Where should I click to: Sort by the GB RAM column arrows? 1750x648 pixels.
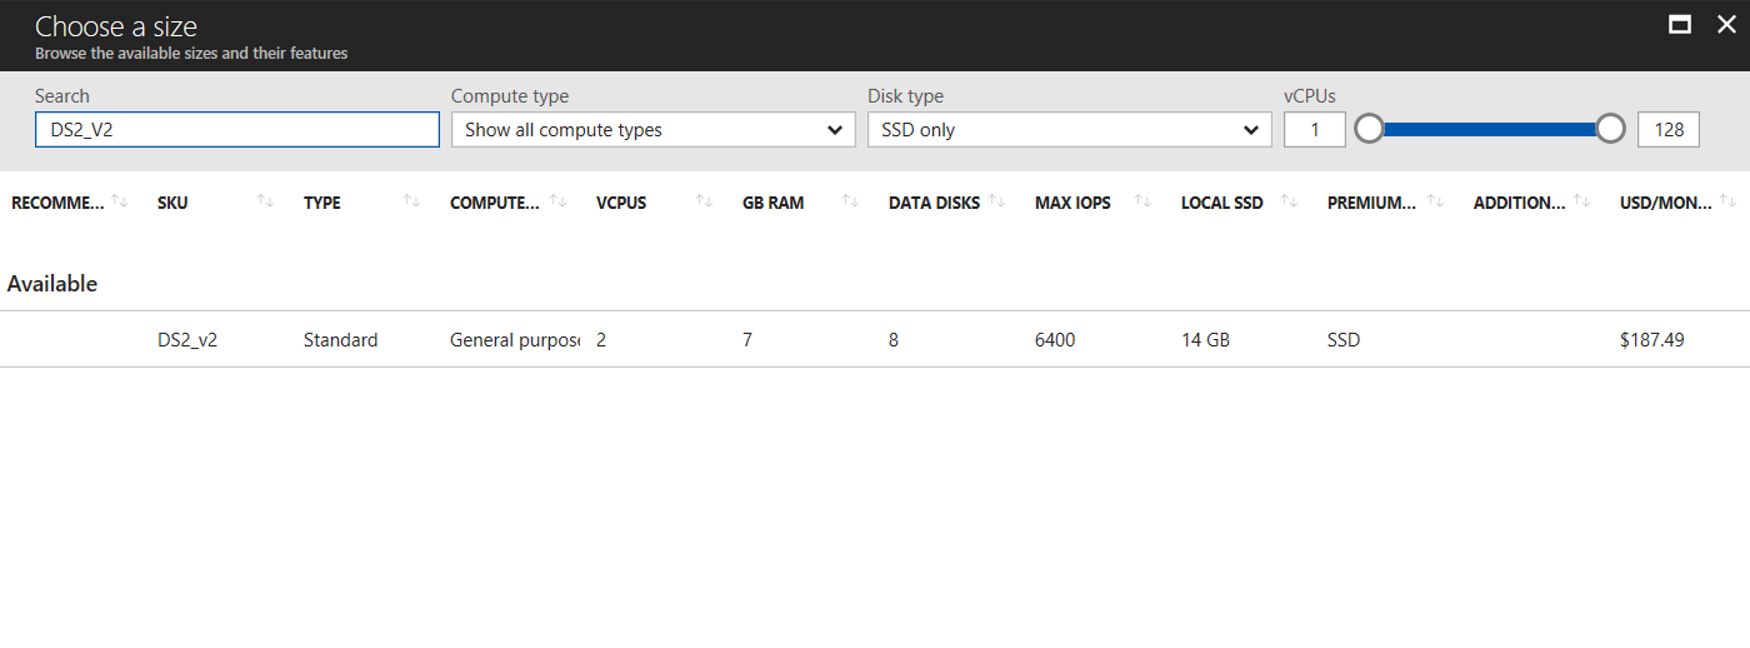[x=850, y=201]
